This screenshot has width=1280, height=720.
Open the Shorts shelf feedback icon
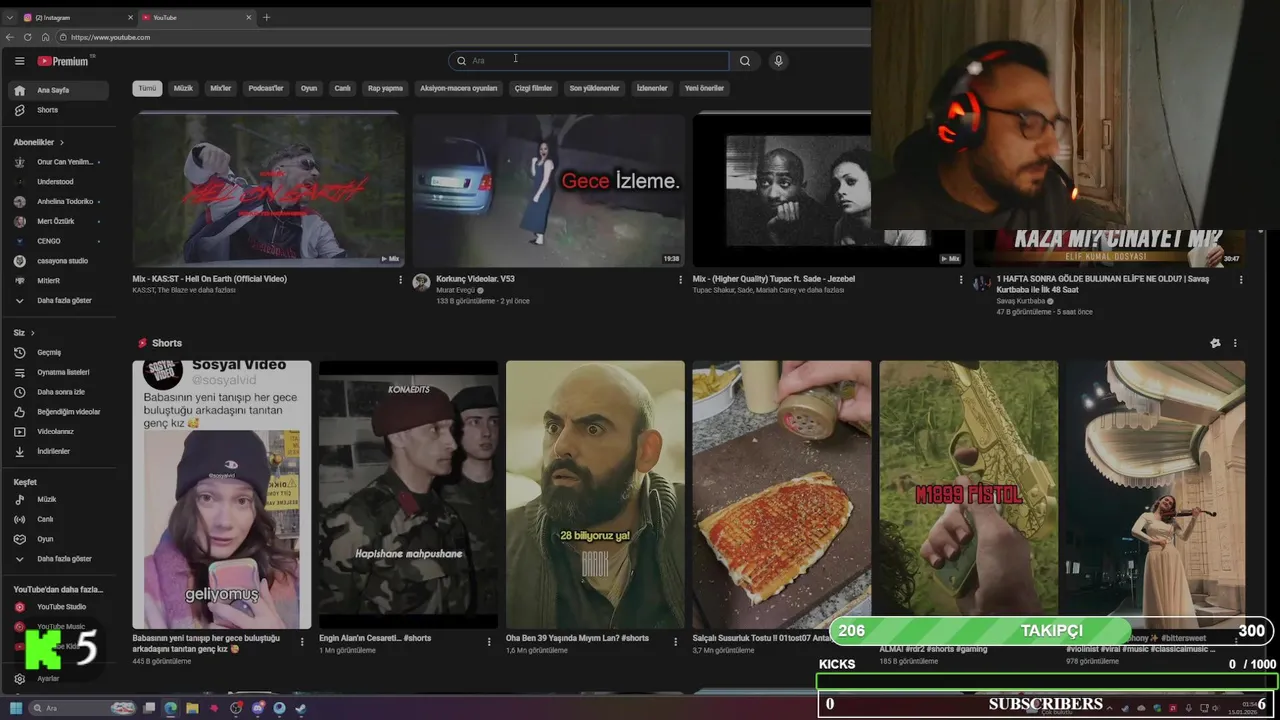coord(1215,343)
